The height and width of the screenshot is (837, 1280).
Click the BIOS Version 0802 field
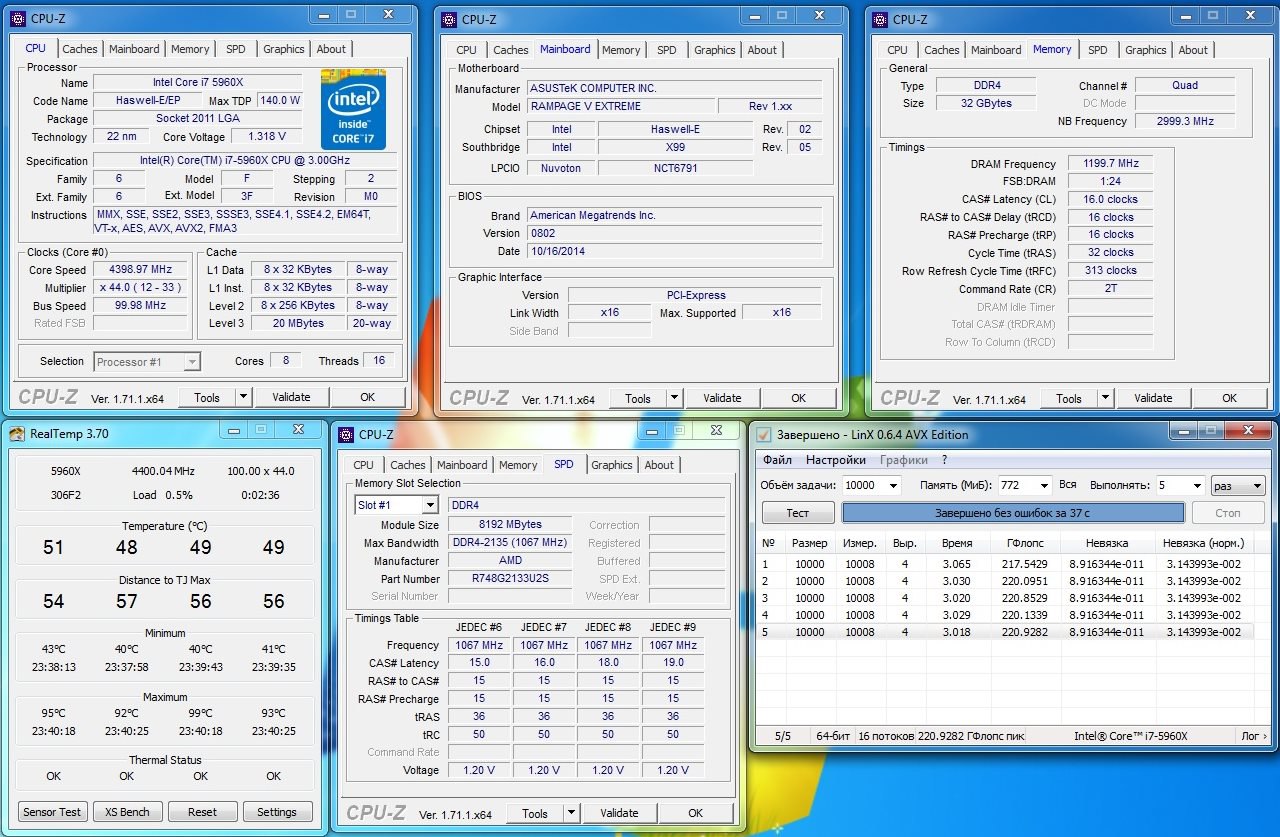(675, 233)
